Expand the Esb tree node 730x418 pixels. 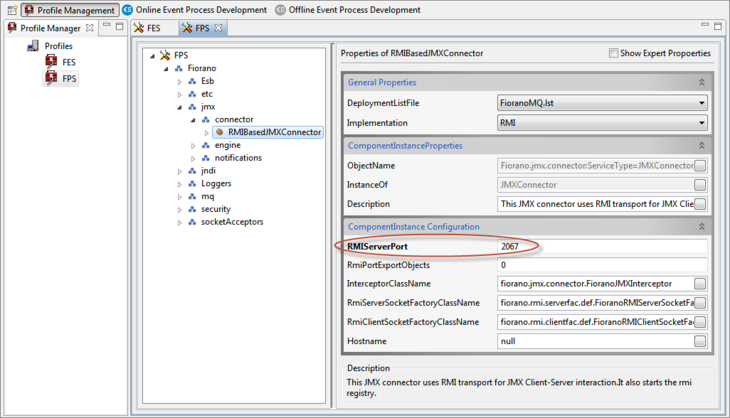(x=179, y=81)
